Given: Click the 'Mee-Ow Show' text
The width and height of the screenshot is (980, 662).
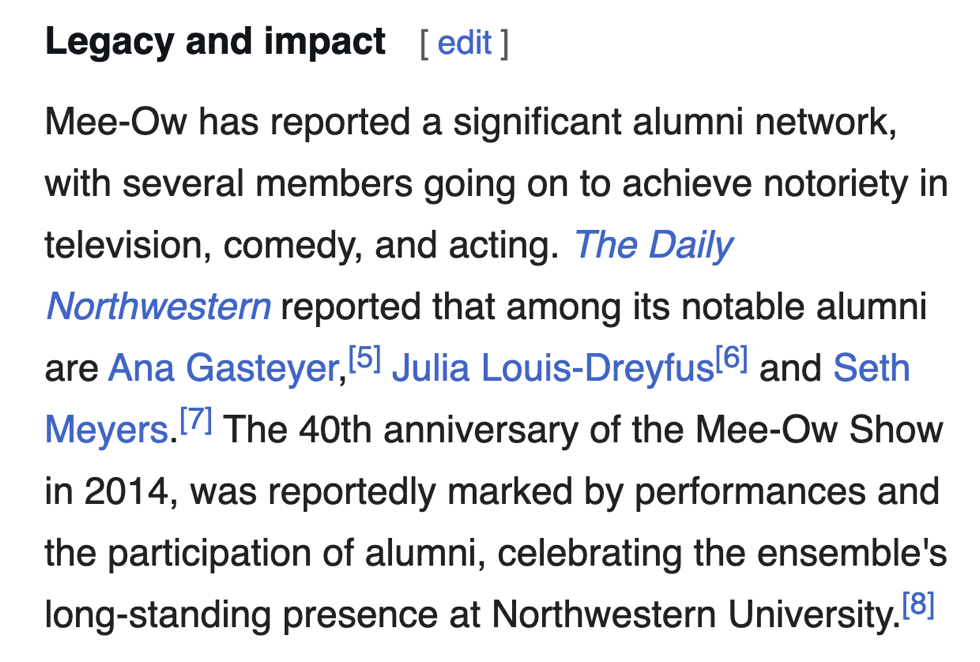Looking at the screenshot, I should click(818, 430).
